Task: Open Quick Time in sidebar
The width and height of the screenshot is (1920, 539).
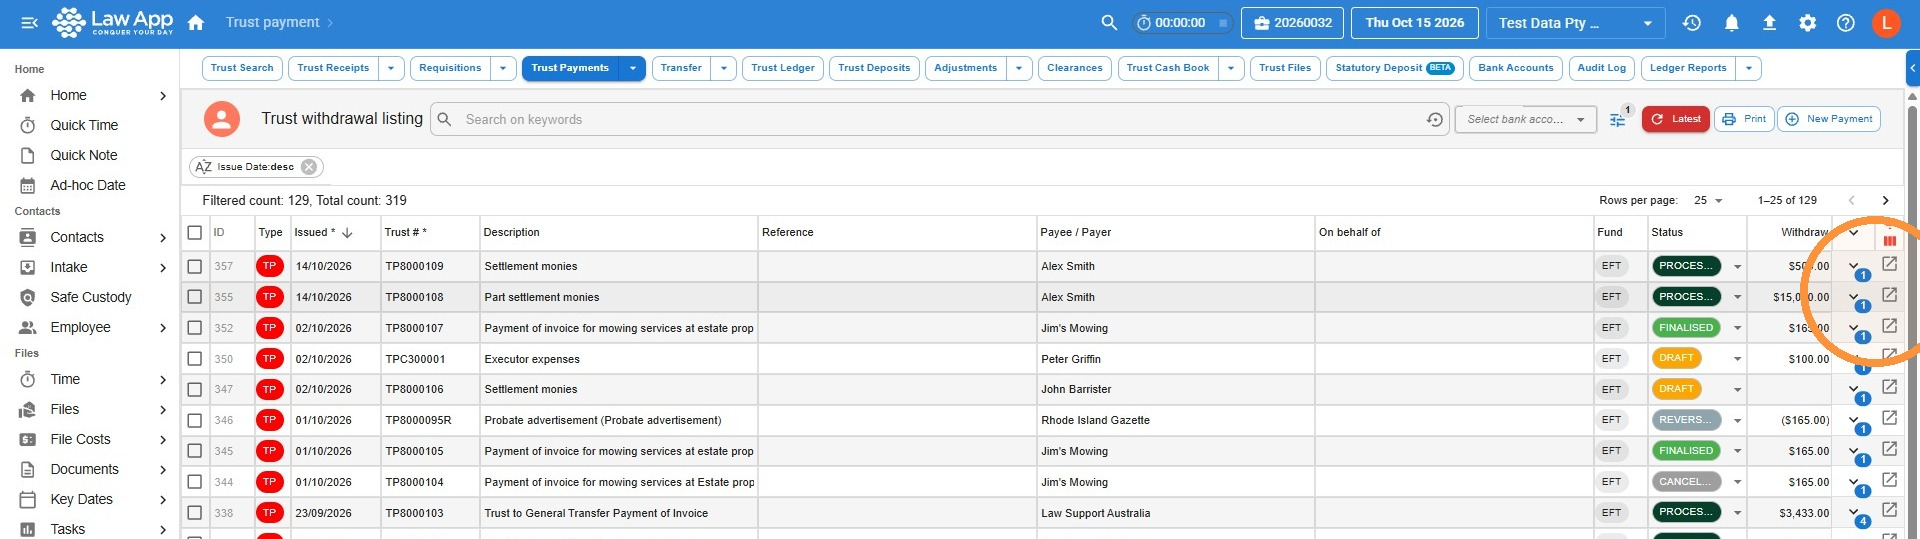Action: tap(84, 125)
